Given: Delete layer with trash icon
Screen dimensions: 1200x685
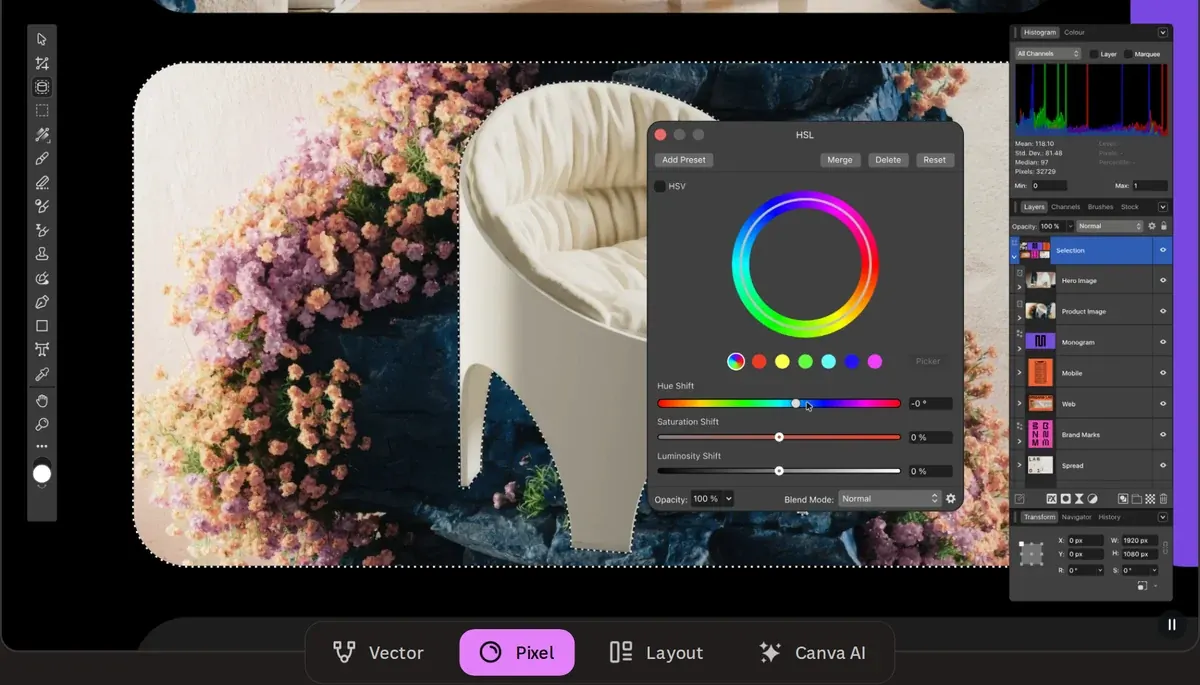Looking at the screenshot, I should 1163,498.
